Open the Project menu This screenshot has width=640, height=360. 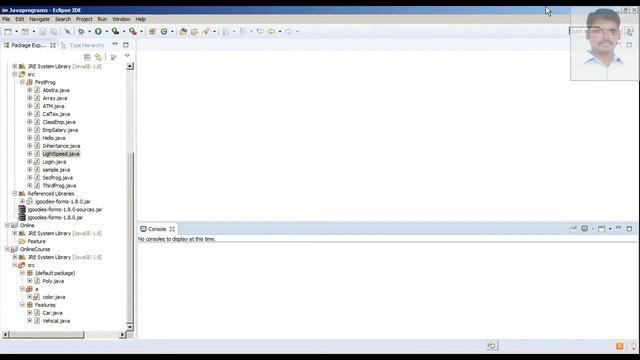[x=84, y=19]
